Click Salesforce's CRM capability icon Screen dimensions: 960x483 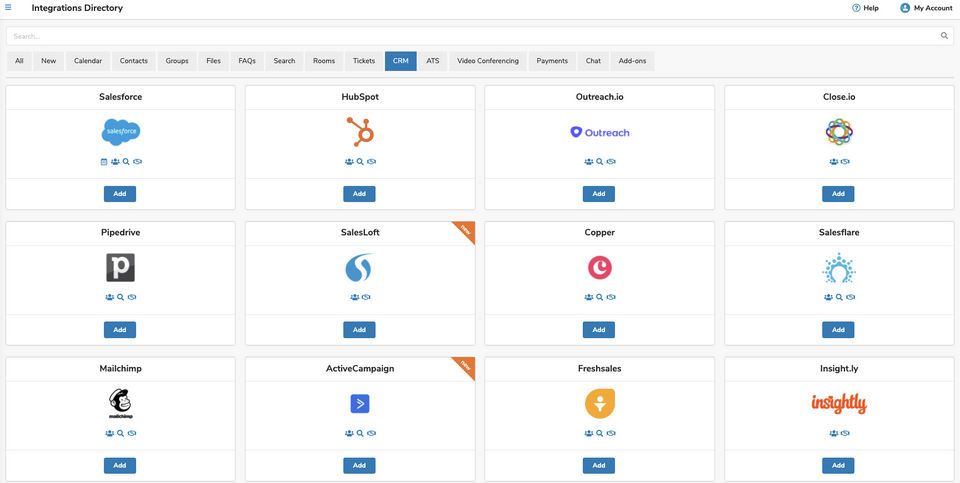coord(138,162)
